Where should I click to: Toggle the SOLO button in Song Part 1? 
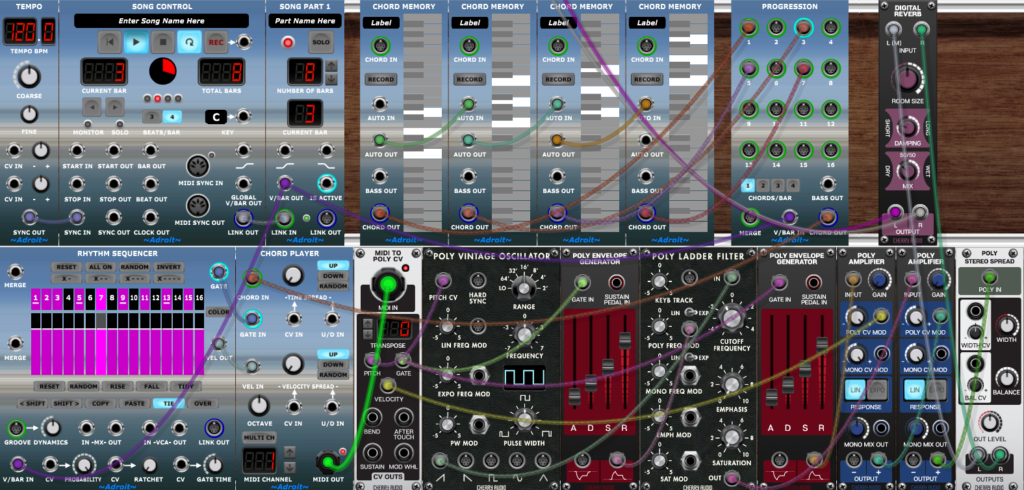pyautogui.click(x=320, y=42)
